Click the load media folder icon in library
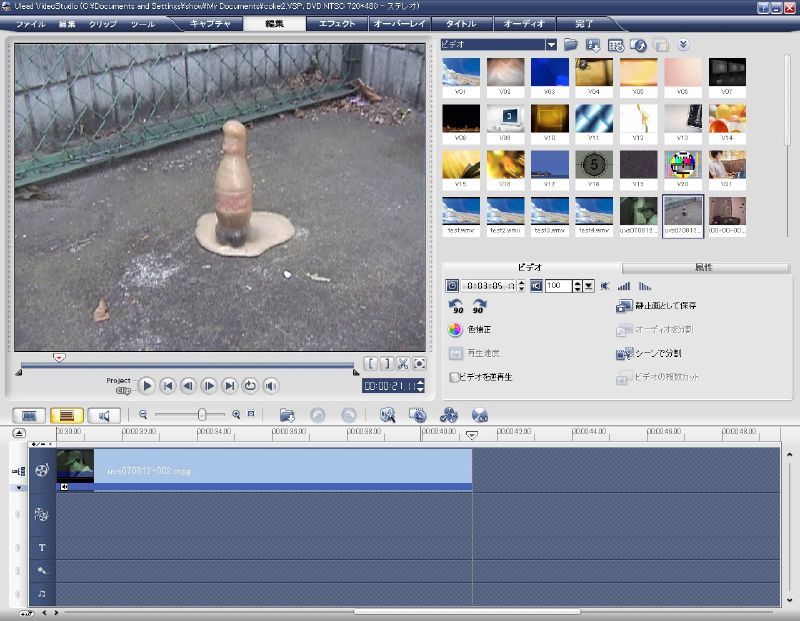The height and width of the screenshot is (621, 800). coord(571,45)
